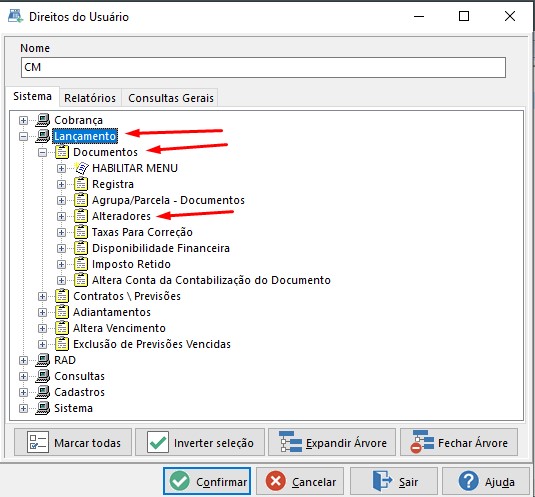Click Expandir Árvore button

[332, 443]
